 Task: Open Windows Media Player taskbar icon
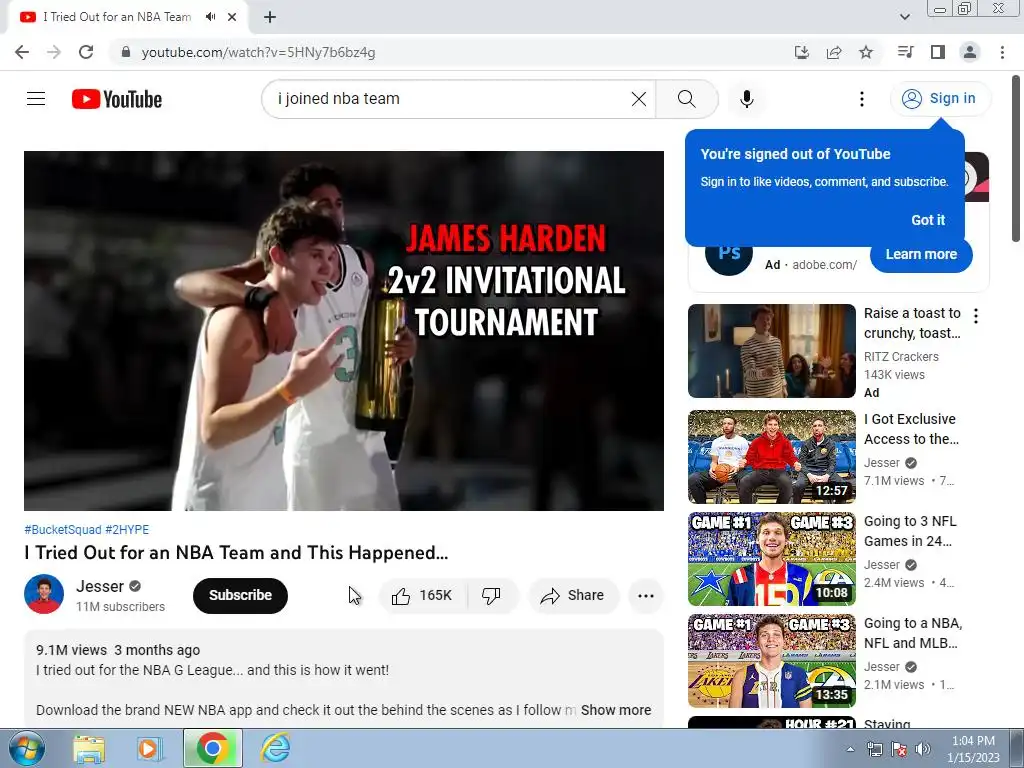coord(150,748)
